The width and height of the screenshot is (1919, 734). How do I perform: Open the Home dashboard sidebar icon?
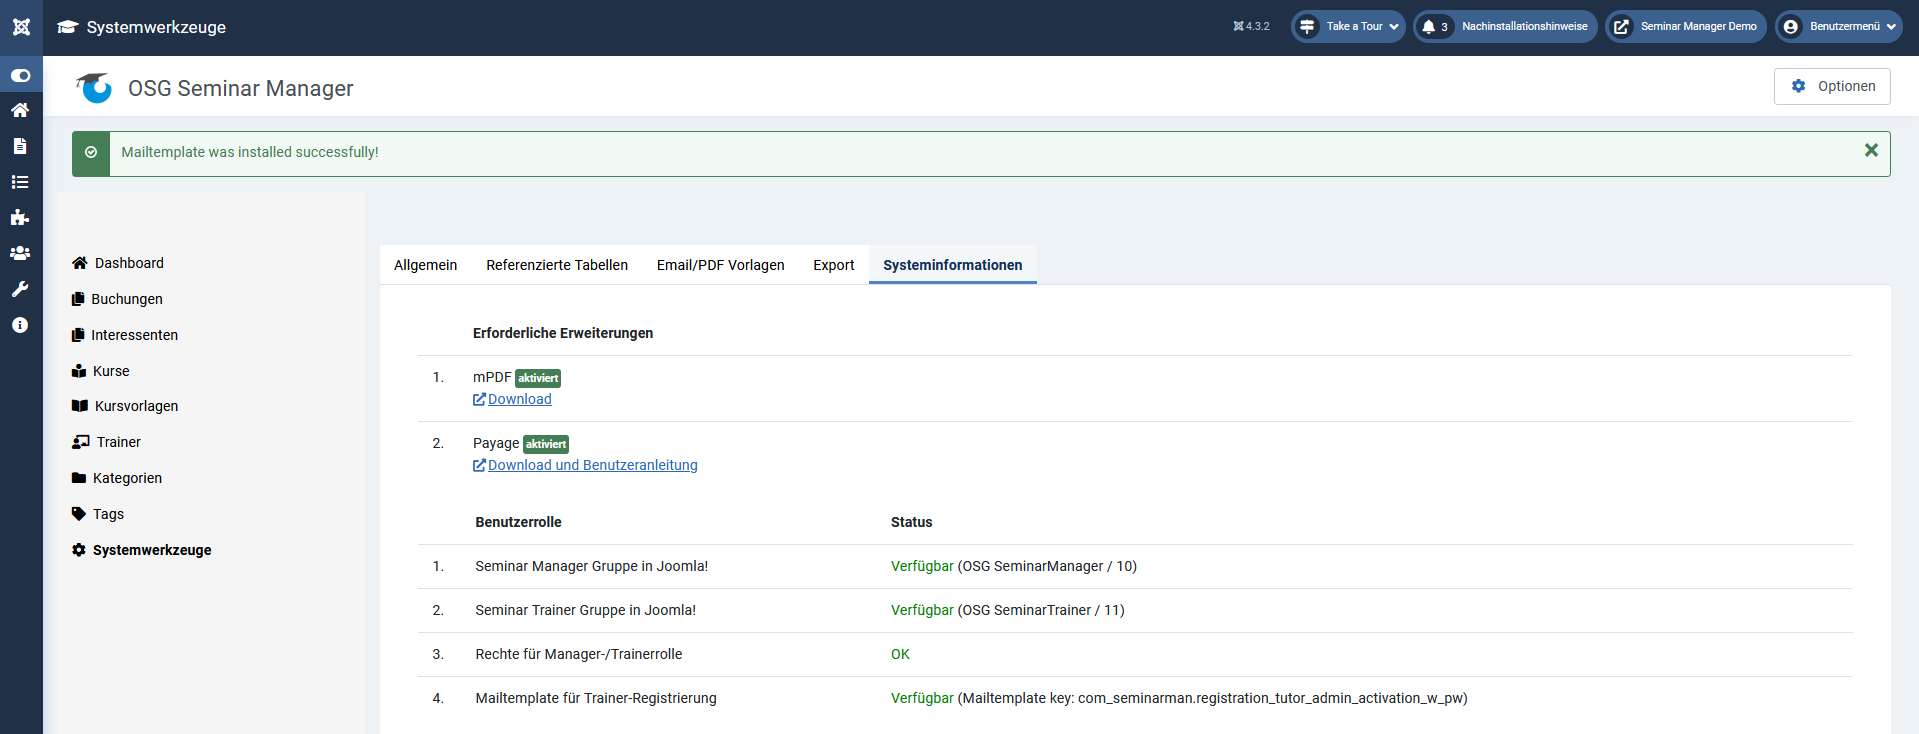(20, 110)
